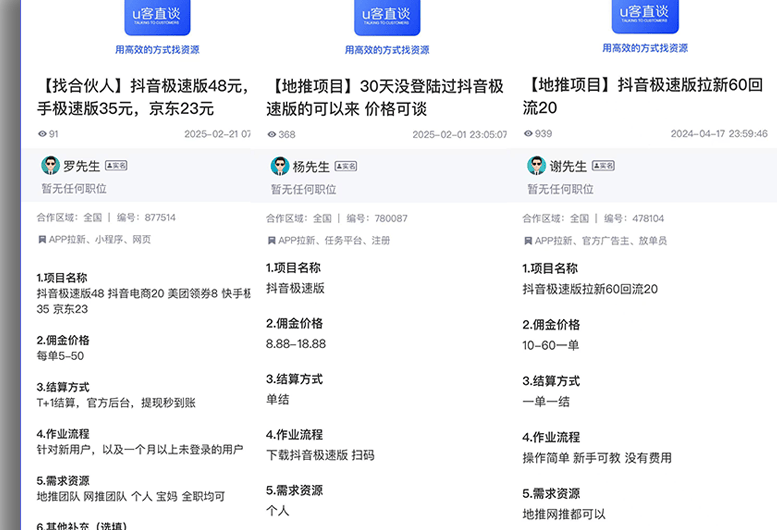Click the 实名 badge next to 谢先生
This screenshot has height=530, width=777.
(602, 166)
